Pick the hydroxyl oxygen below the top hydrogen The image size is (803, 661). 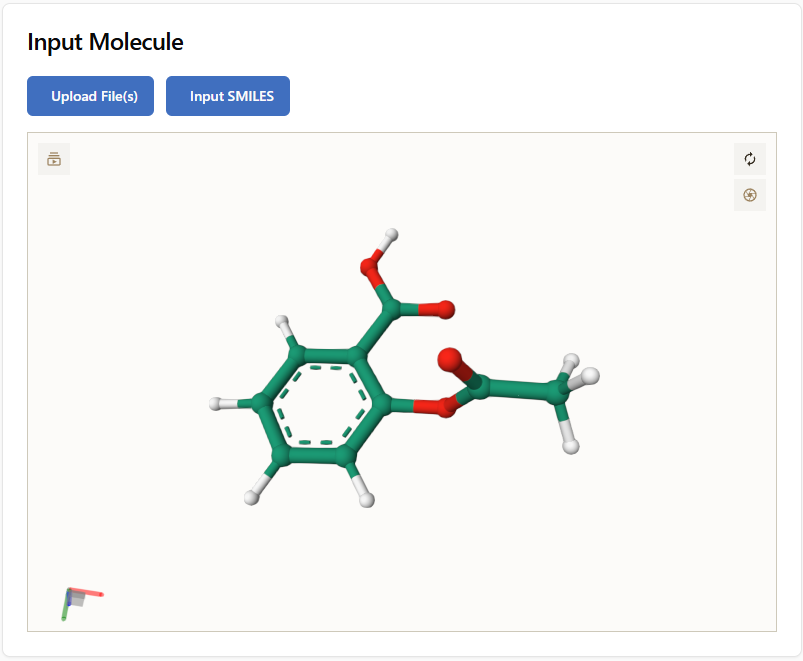pyautogui.click(x=371, y=265)
